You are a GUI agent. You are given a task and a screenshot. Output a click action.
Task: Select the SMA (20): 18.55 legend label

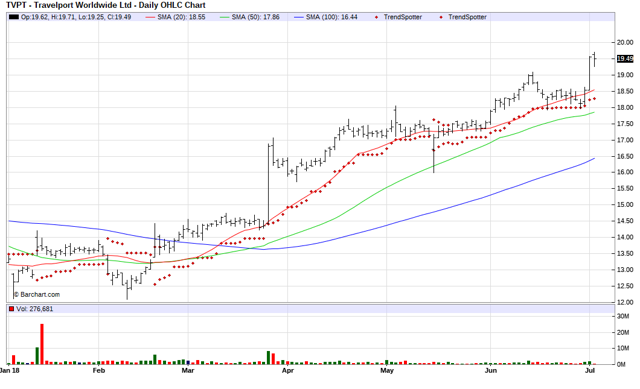[181, 17]
